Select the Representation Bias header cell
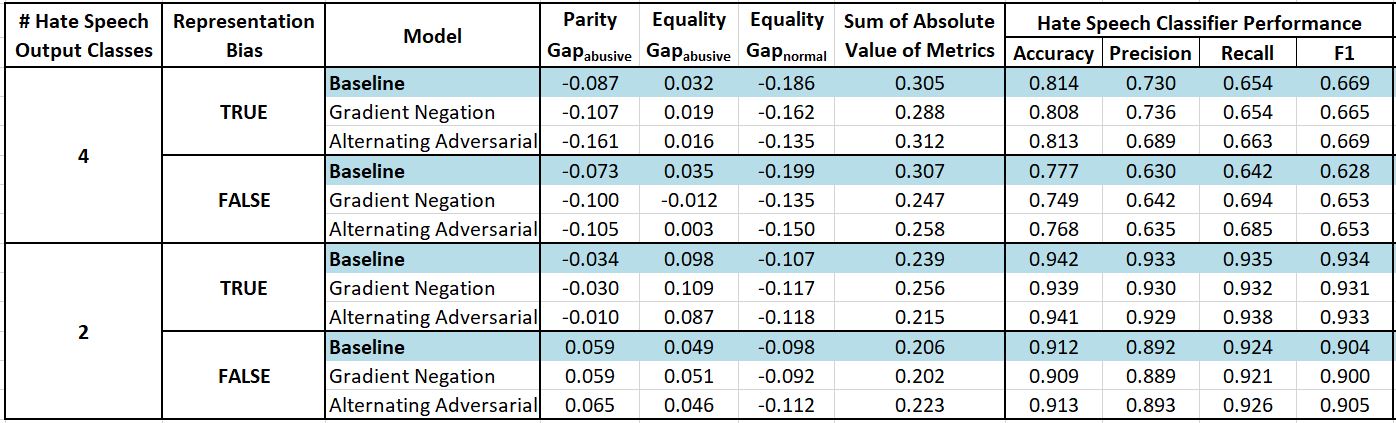This screenshot has width=1396, height=423. pyautogui.click(x=243, y=36)
